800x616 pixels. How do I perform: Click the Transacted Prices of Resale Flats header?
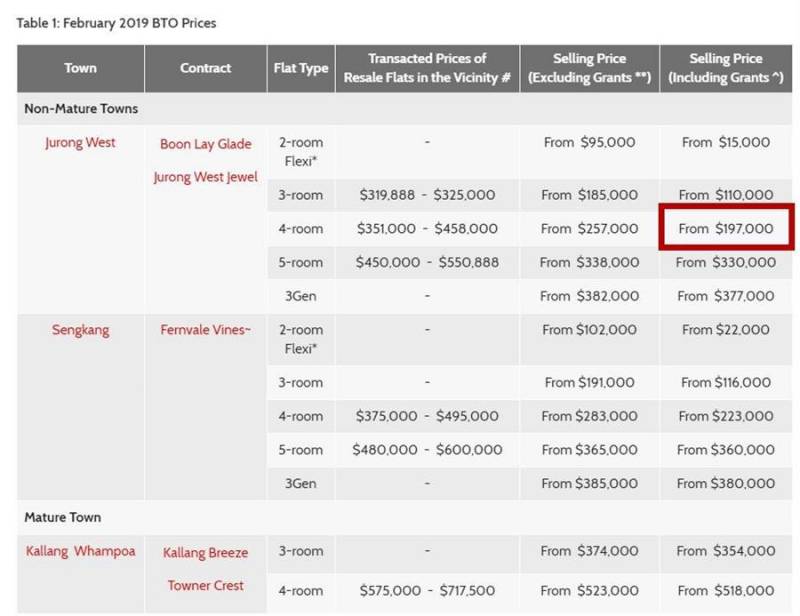[x=427, y=69]
